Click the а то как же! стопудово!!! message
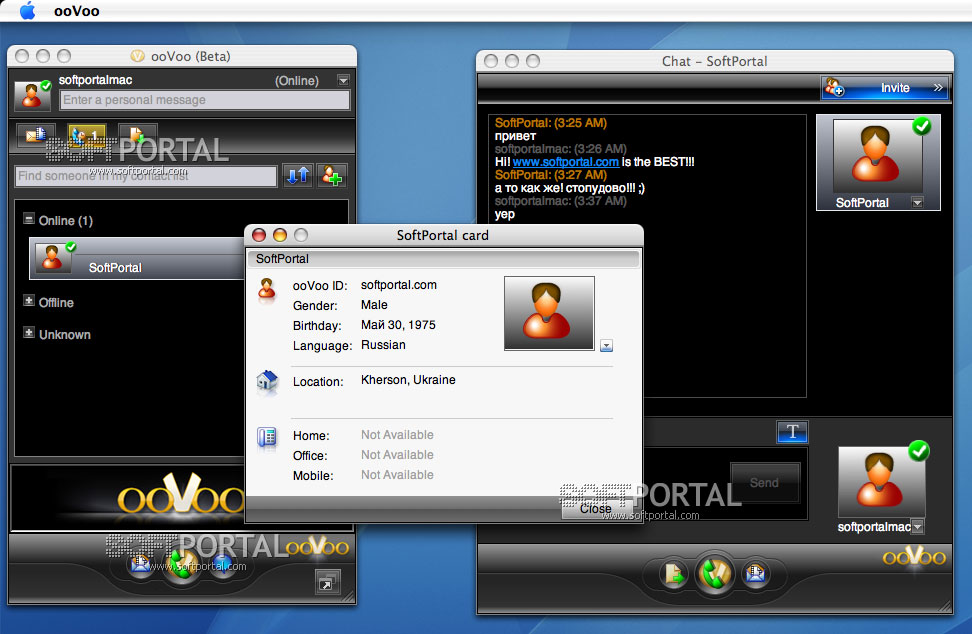This screenshot has width=972, height=634. (570, 188)
